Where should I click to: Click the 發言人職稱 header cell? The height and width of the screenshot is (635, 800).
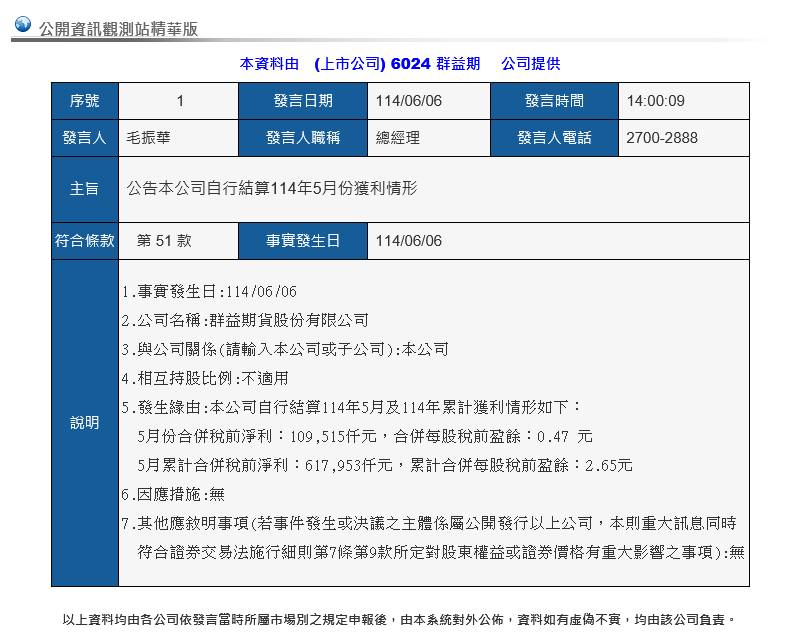click(x=303, y=138)
